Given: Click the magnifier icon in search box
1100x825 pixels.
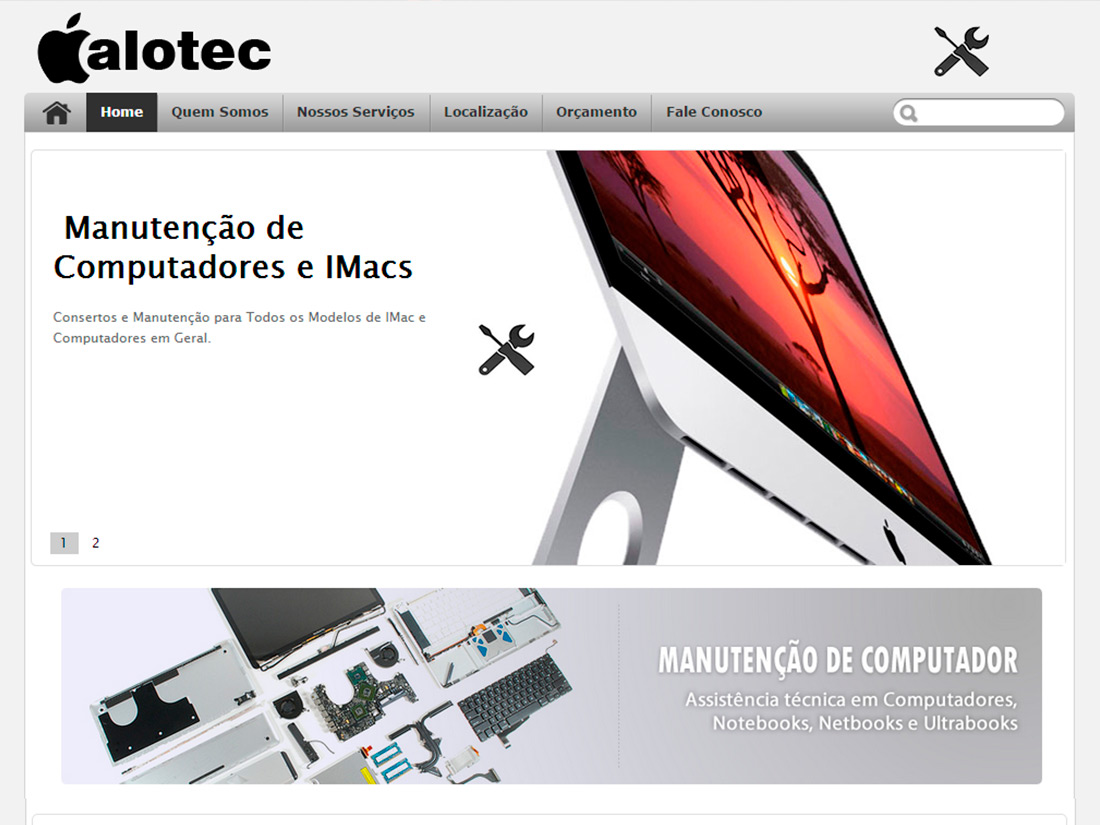Looking at the screenshot, I should 908,113.
